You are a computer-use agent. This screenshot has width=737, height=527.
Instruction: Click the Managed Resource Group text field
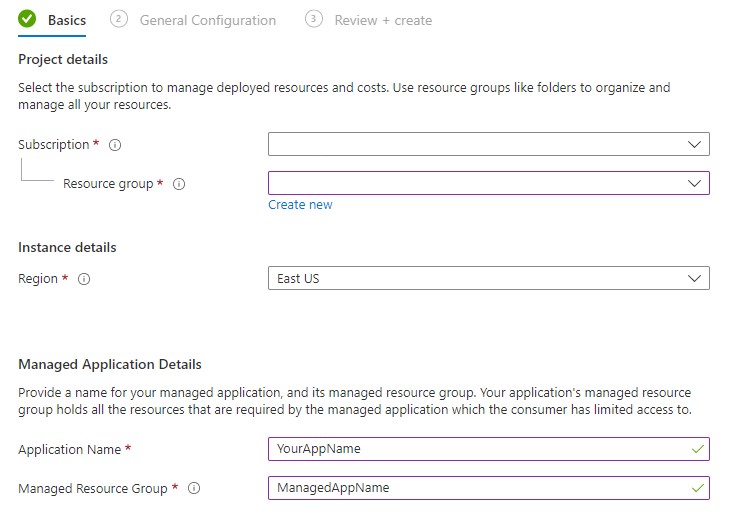(x=488, y=488)
